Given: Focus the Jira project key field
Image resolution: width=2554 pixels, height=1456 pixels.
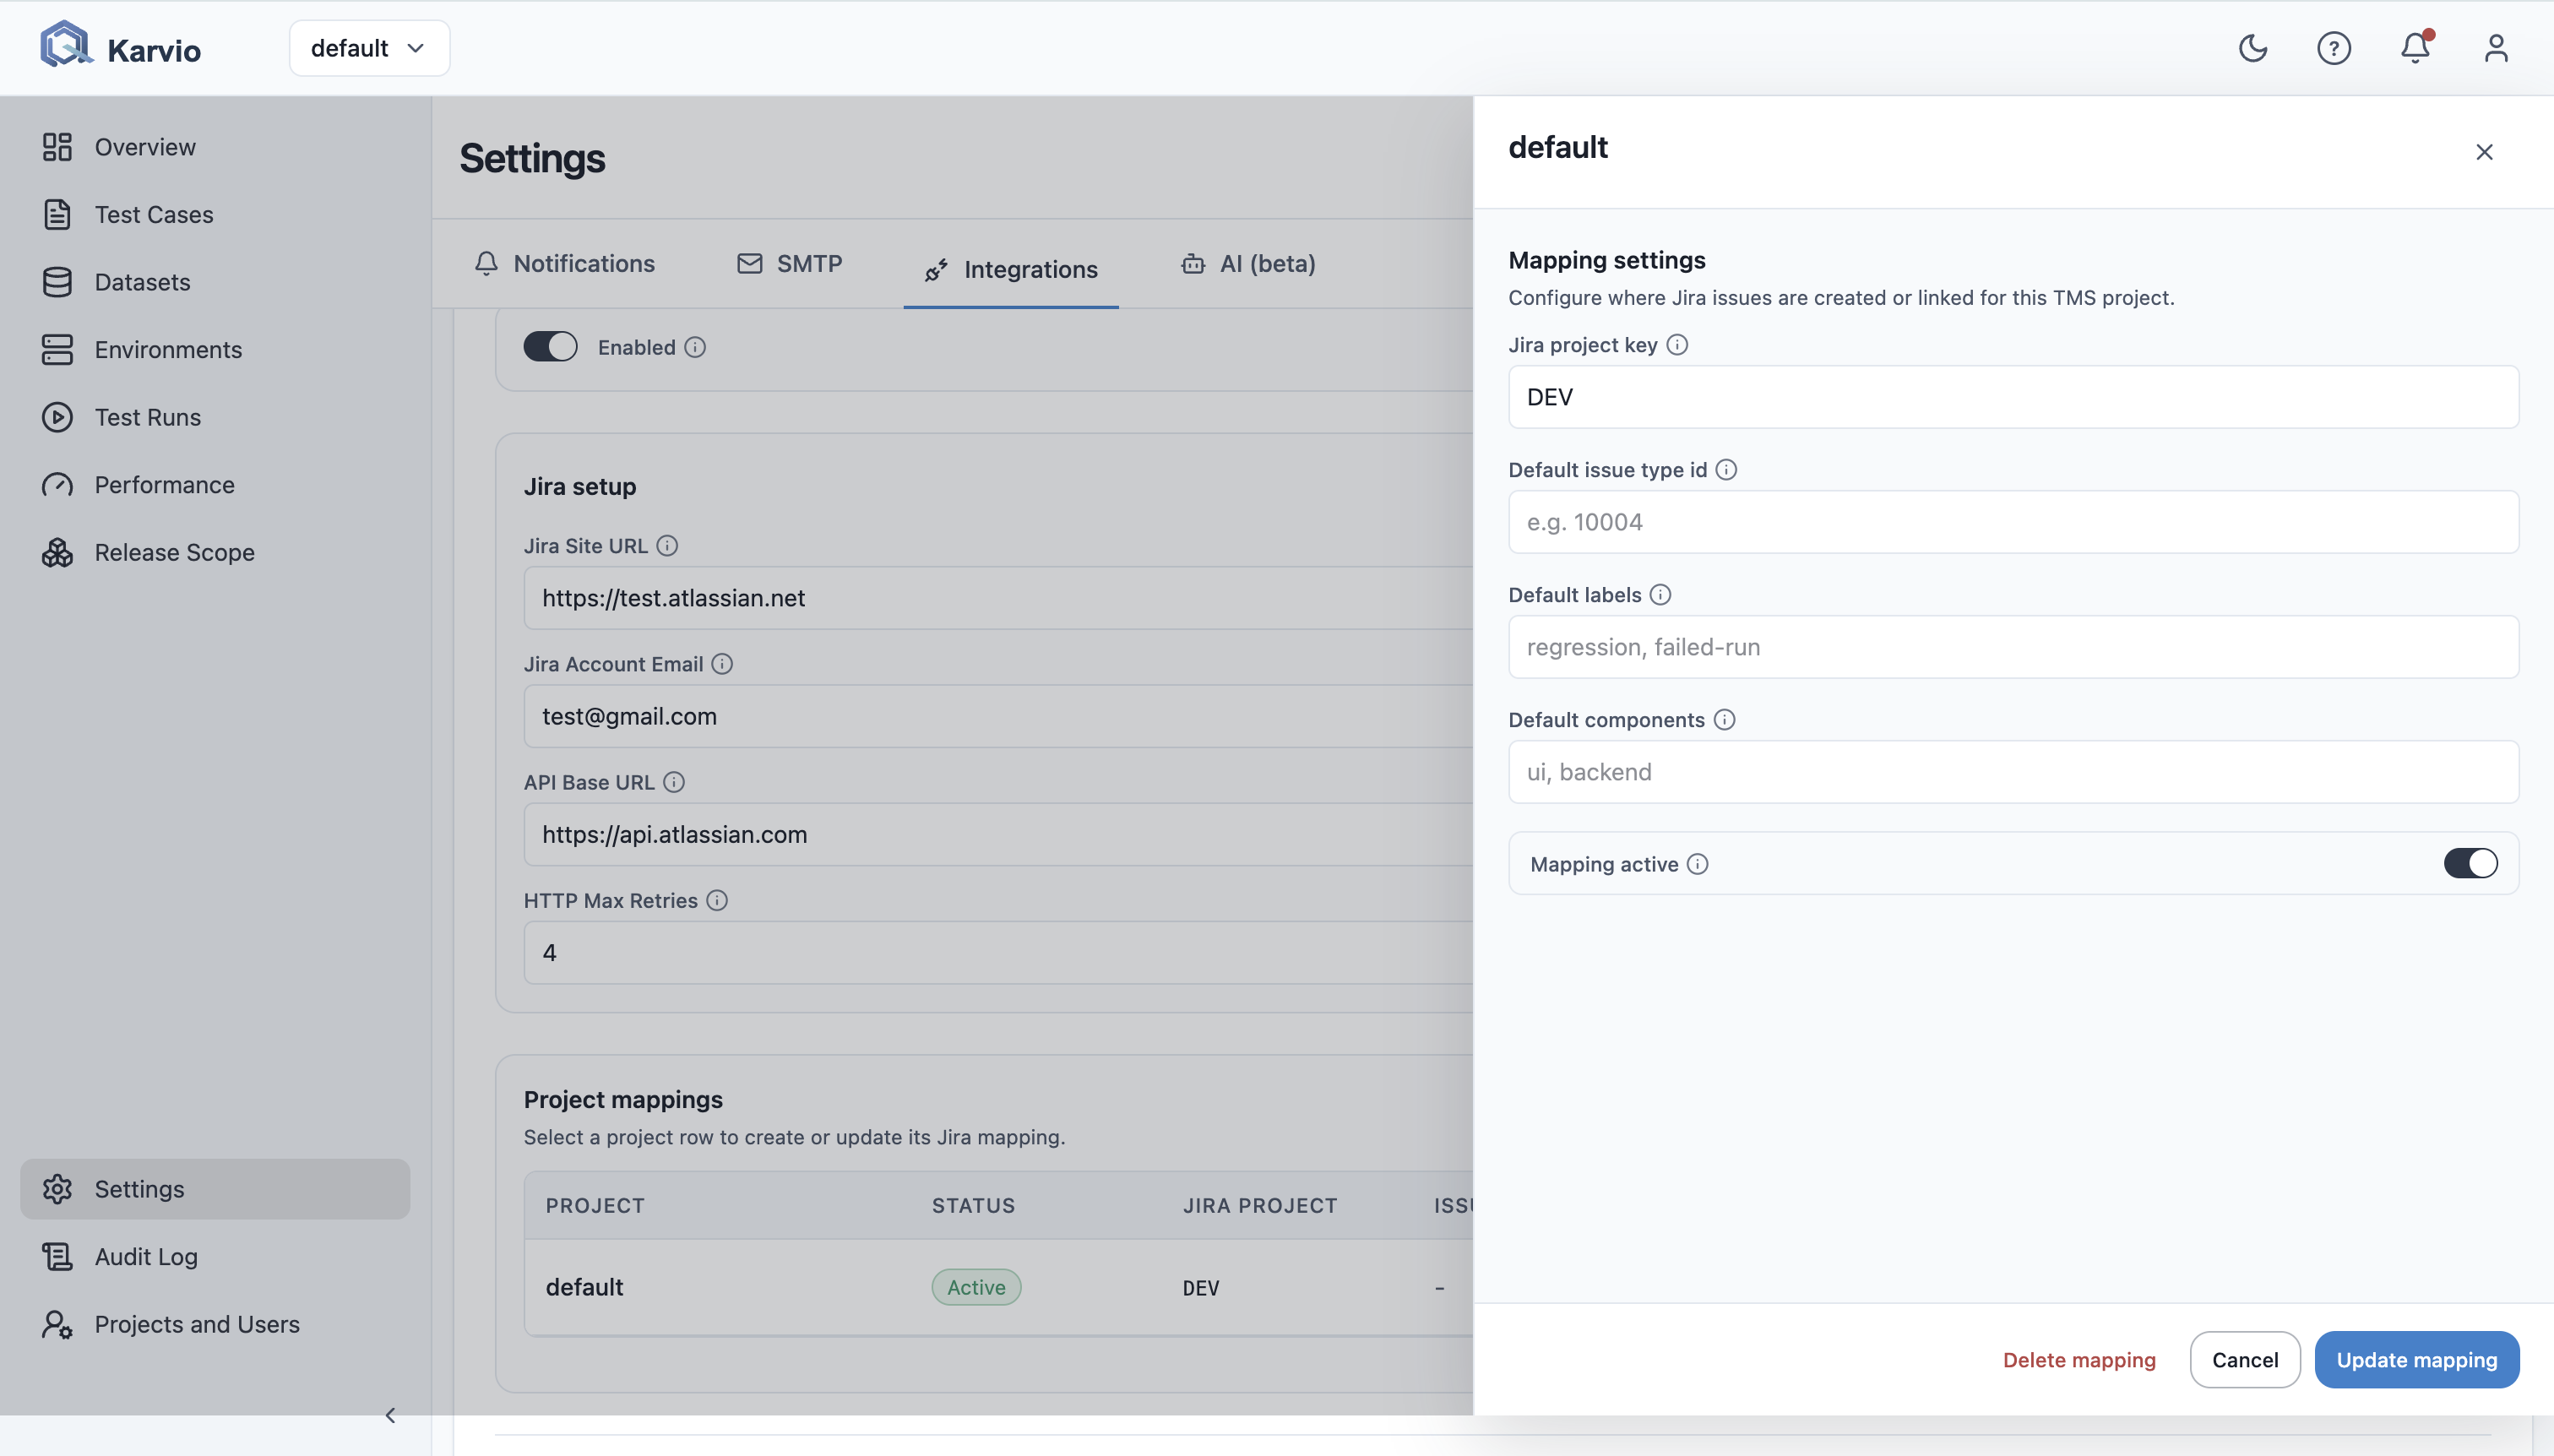Looking at the screenshot, I should (x=2013, y=397).
